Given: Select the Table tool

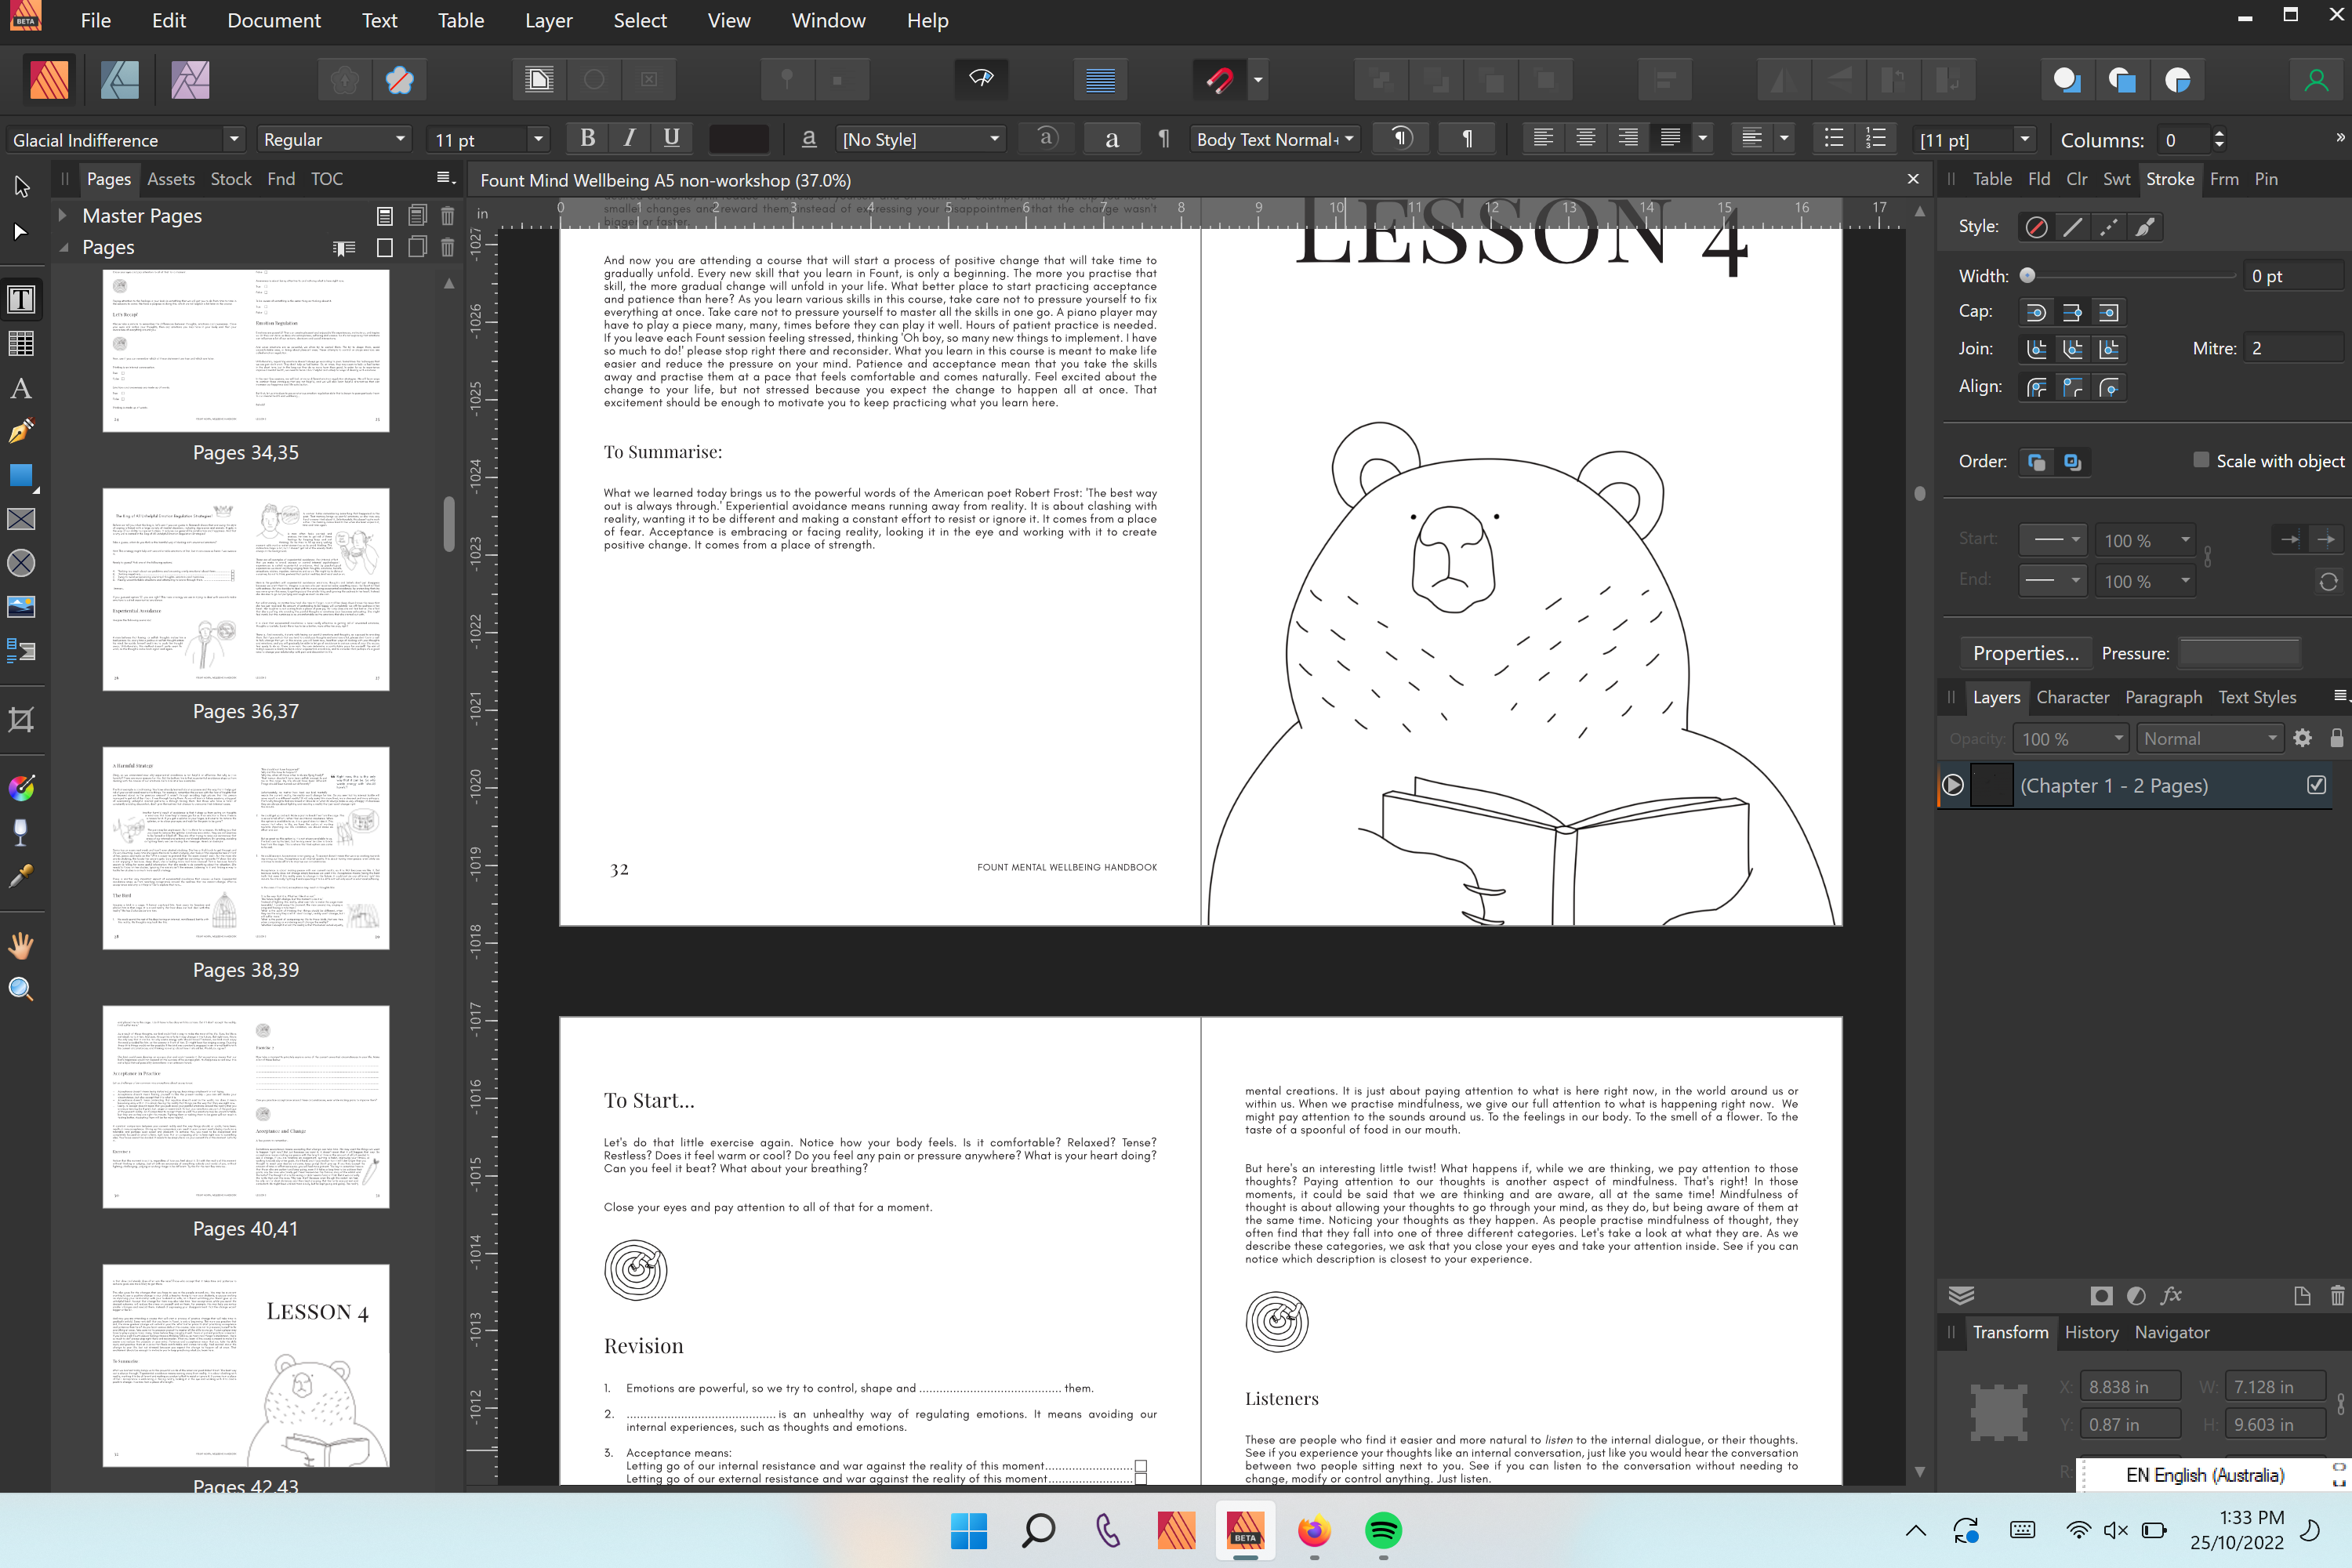Looking at the screenshot, I should click(21, 343).
